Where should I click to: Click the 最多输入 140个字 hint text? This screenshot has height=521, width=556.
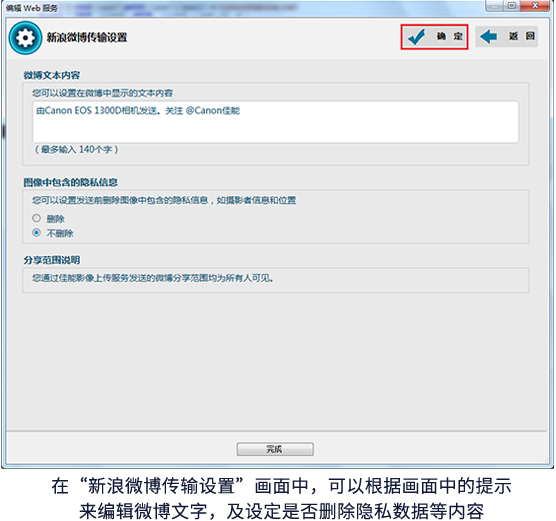click(x=76, y=149)
